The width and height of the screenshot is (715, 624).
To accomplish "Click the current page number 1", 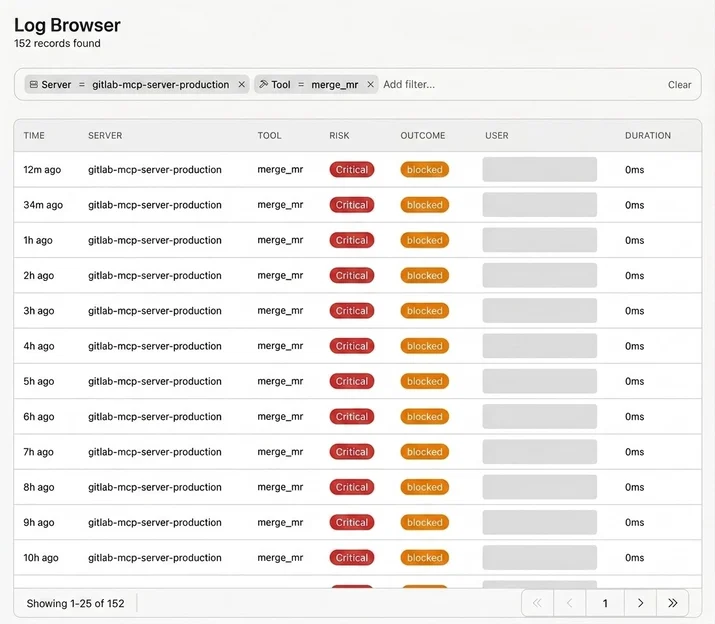I will (x=605, y=603).
